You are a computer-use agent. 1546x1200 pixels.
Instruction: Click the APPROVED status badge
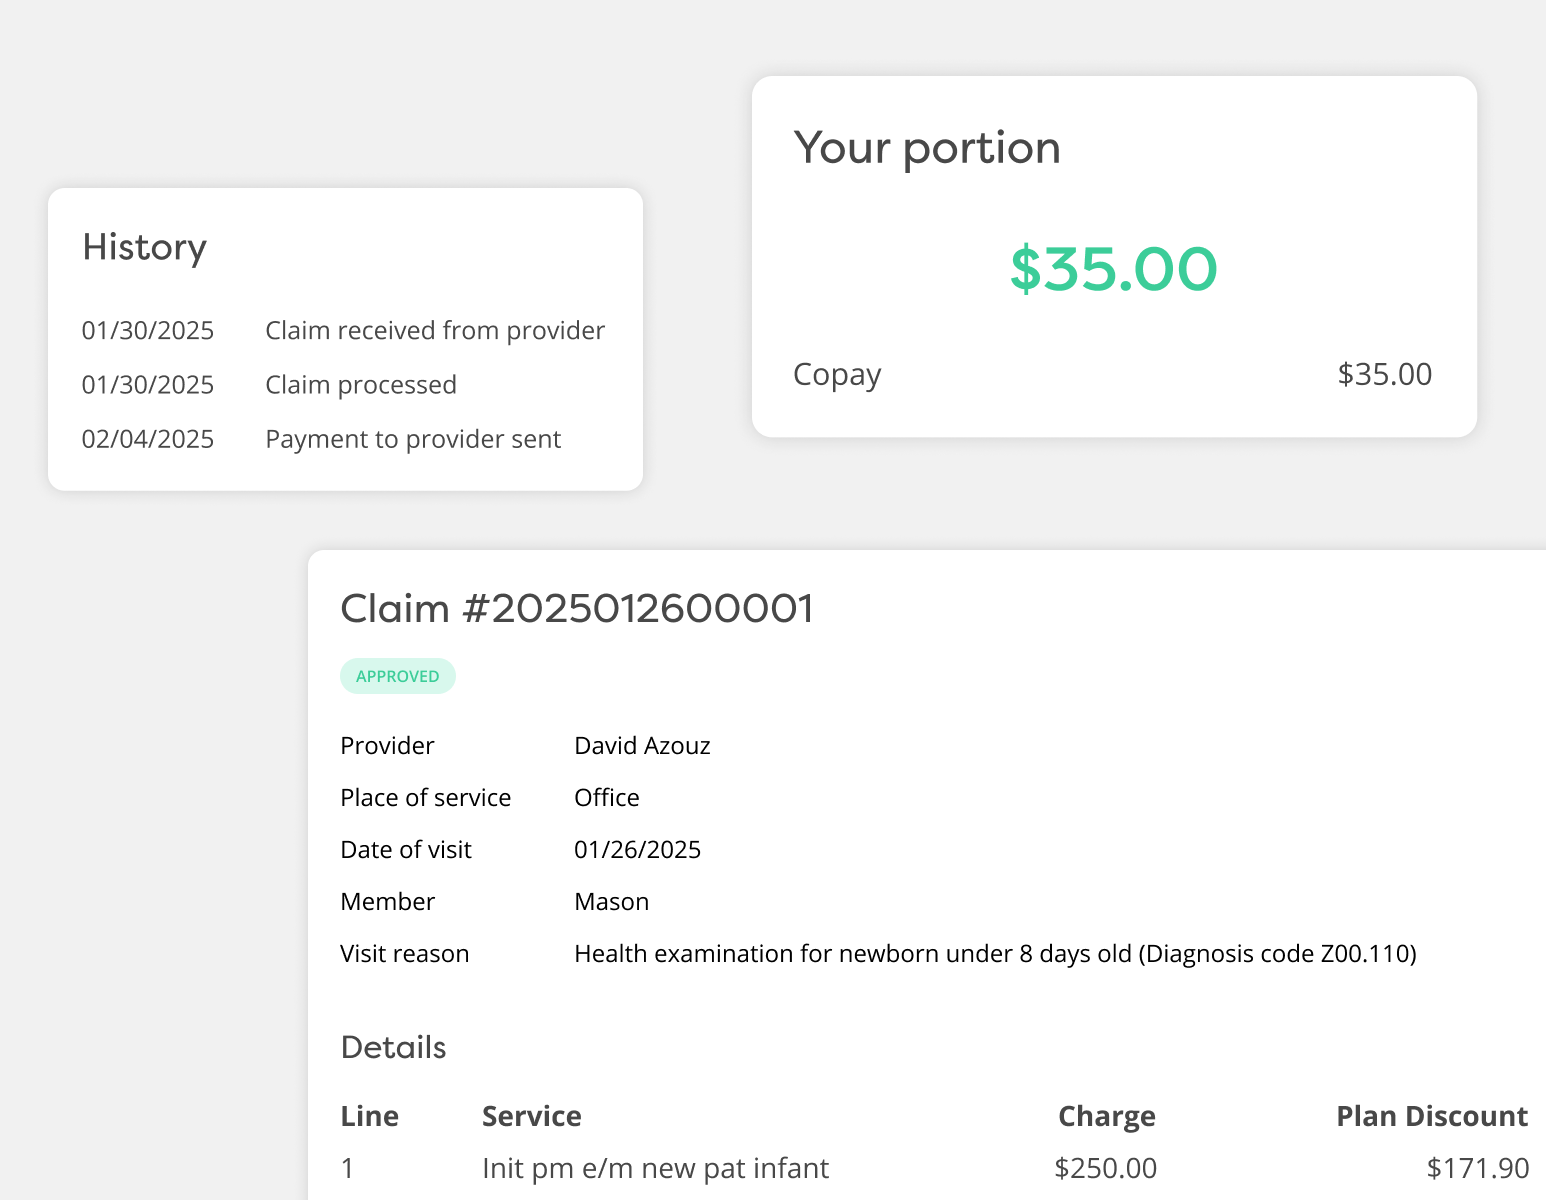(397, 676)
